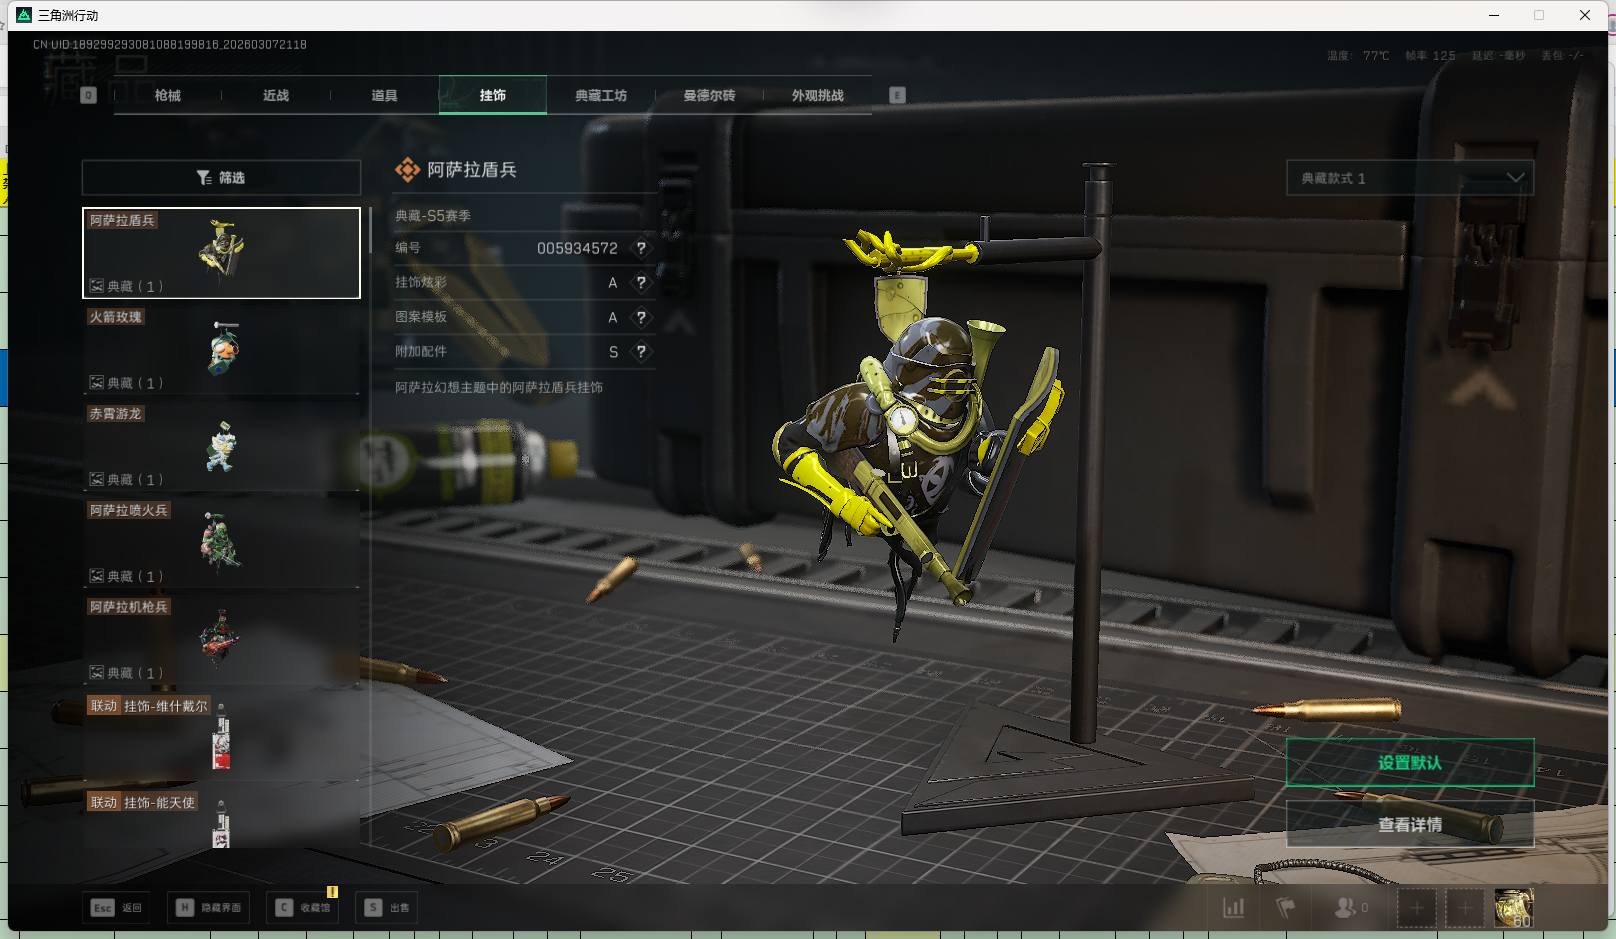Screen dimensions: 1616x939
Task: Click the 出售 sell button
Action: tap(388, 908)
